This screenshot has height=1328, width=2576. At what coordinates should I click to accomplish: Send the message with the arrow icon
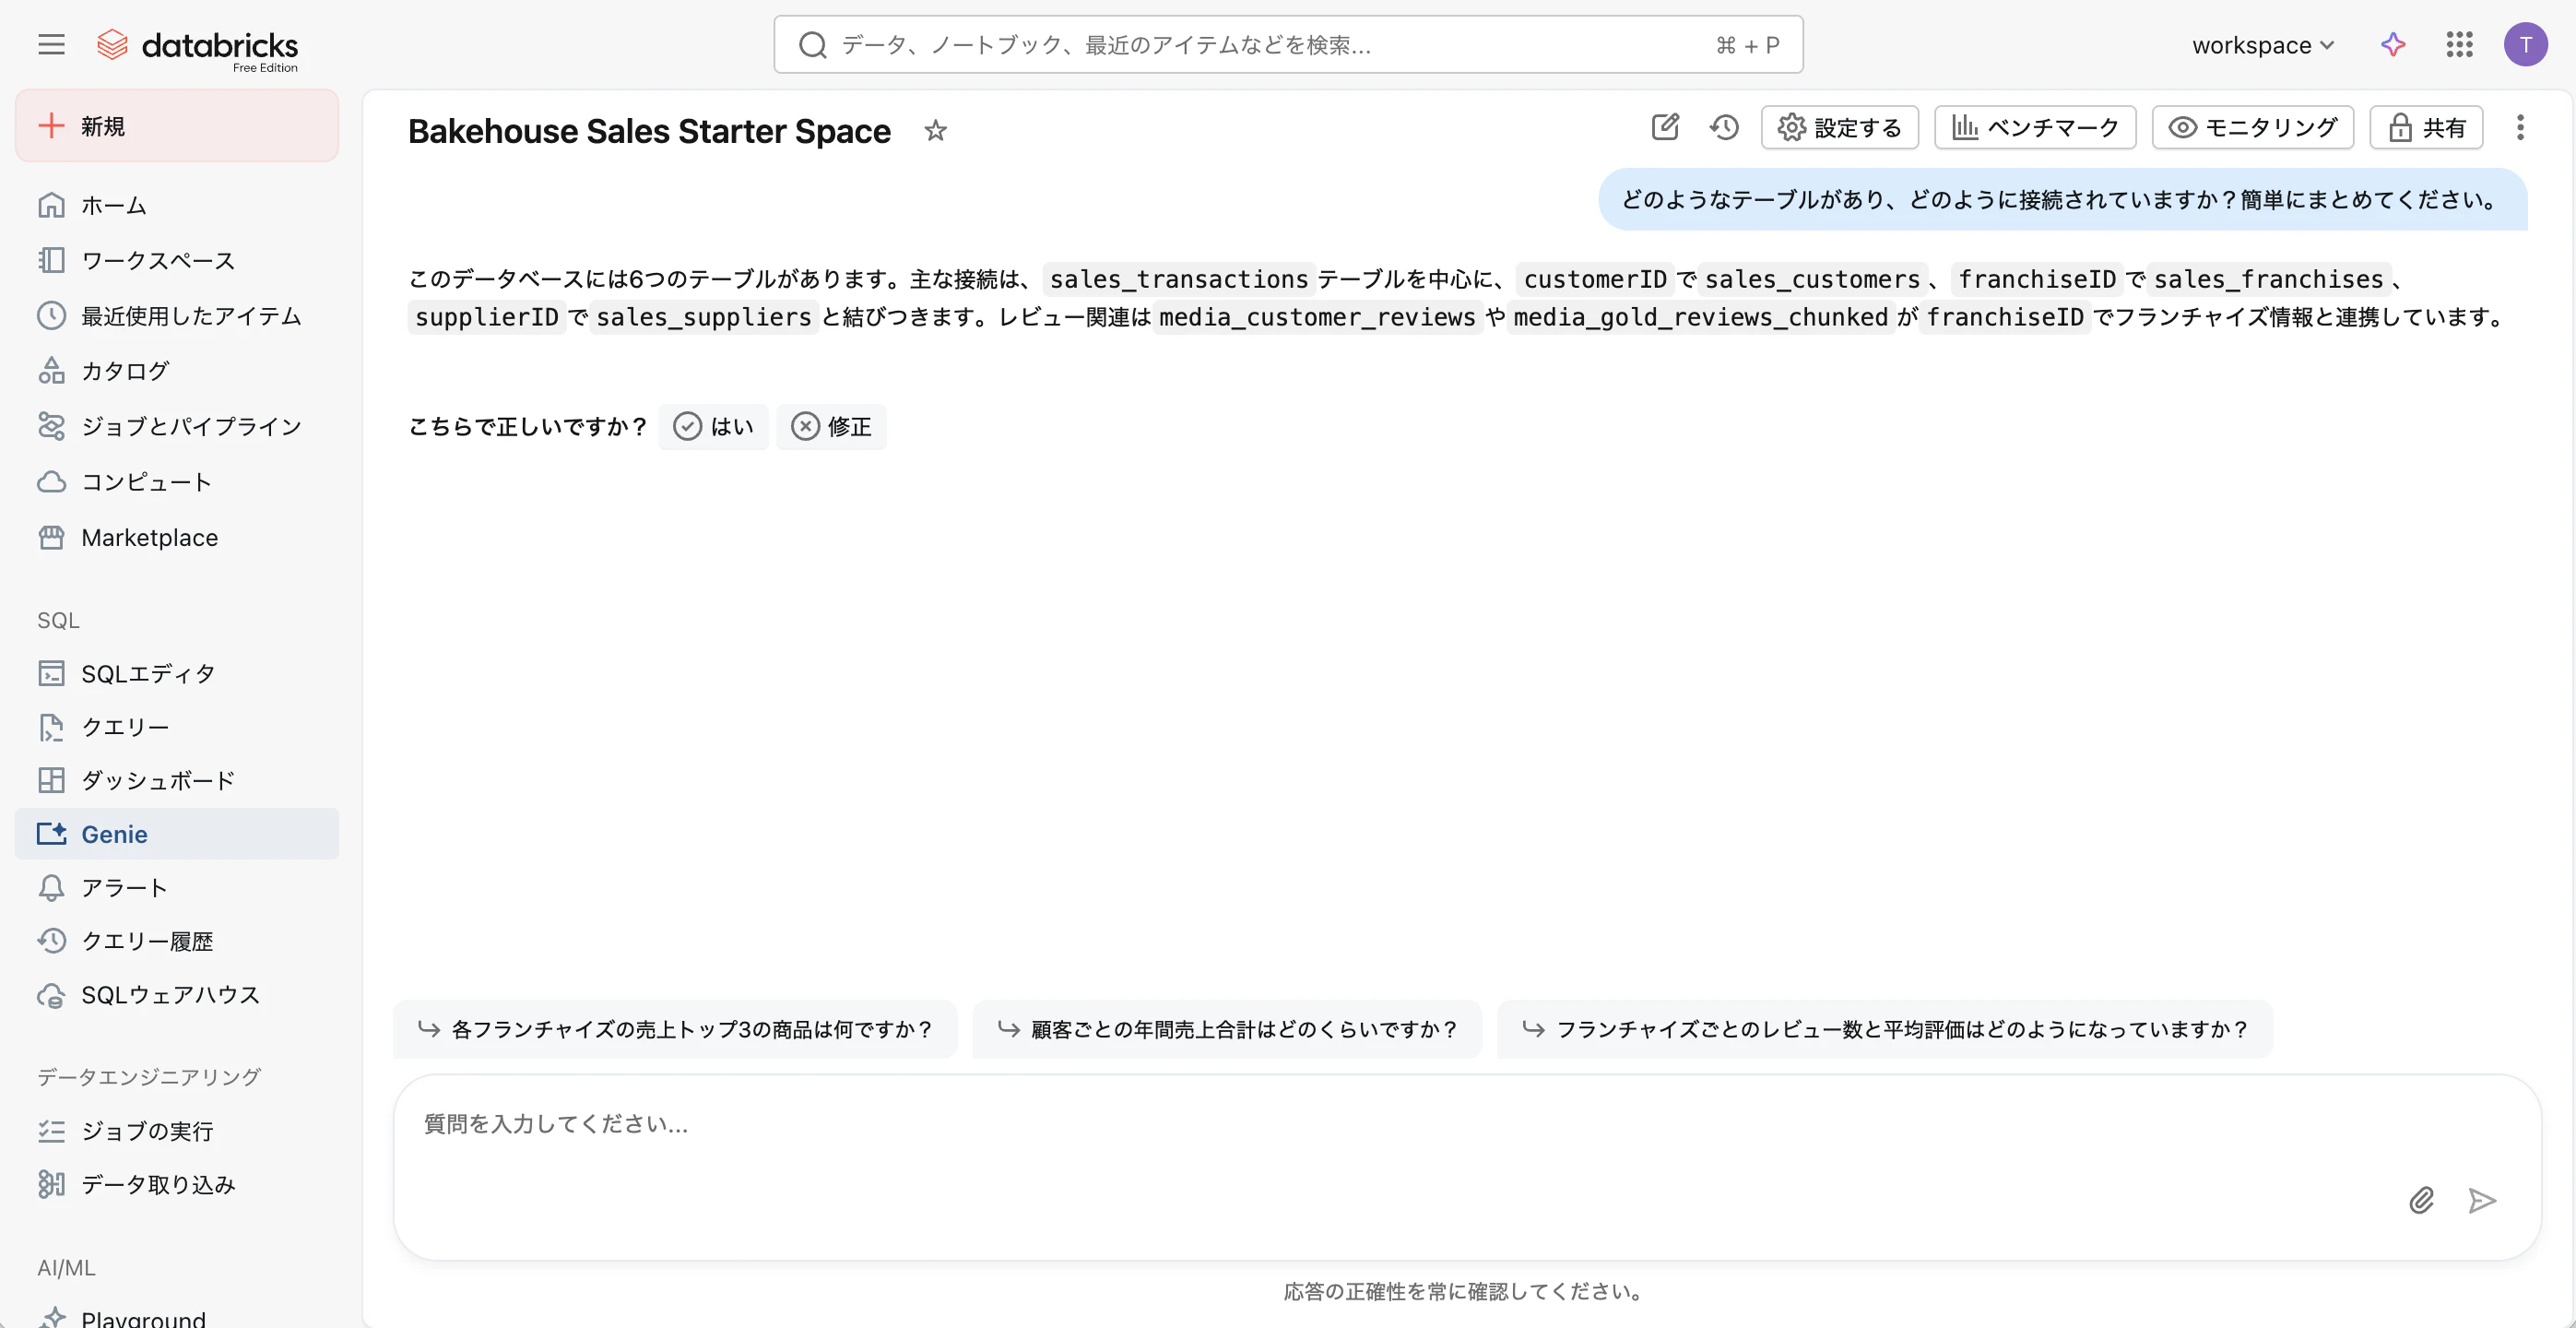pos(2483,1201)
